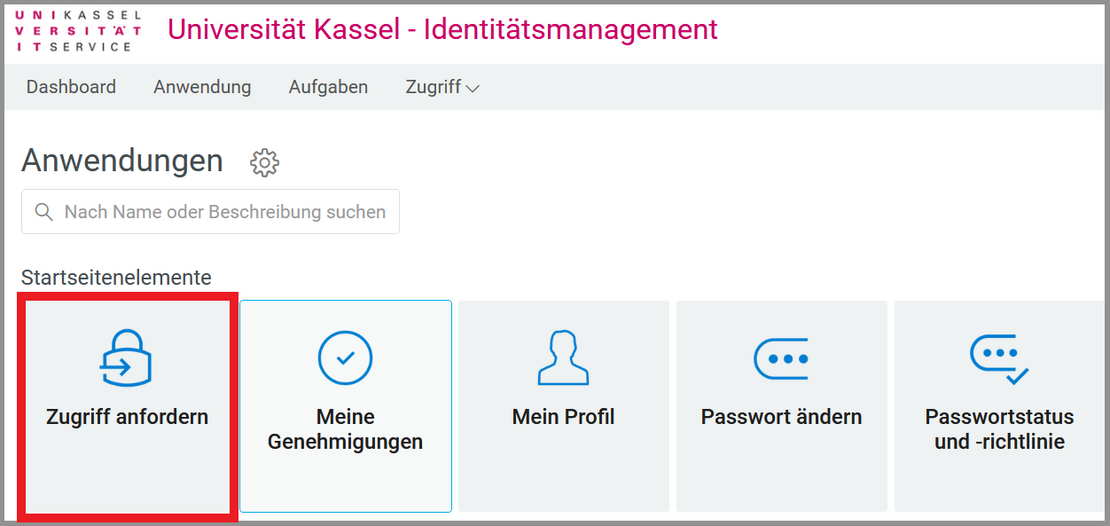Click the Universität Kassel Identitätsmanagement title
Image resolution: width=1110 pixels, height=526 pixels.
click(442, 30)
